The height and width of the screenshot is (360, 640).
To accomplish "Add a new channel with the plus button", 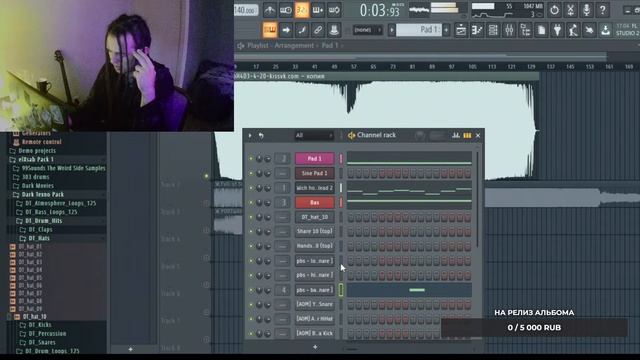I will (315, 347).
